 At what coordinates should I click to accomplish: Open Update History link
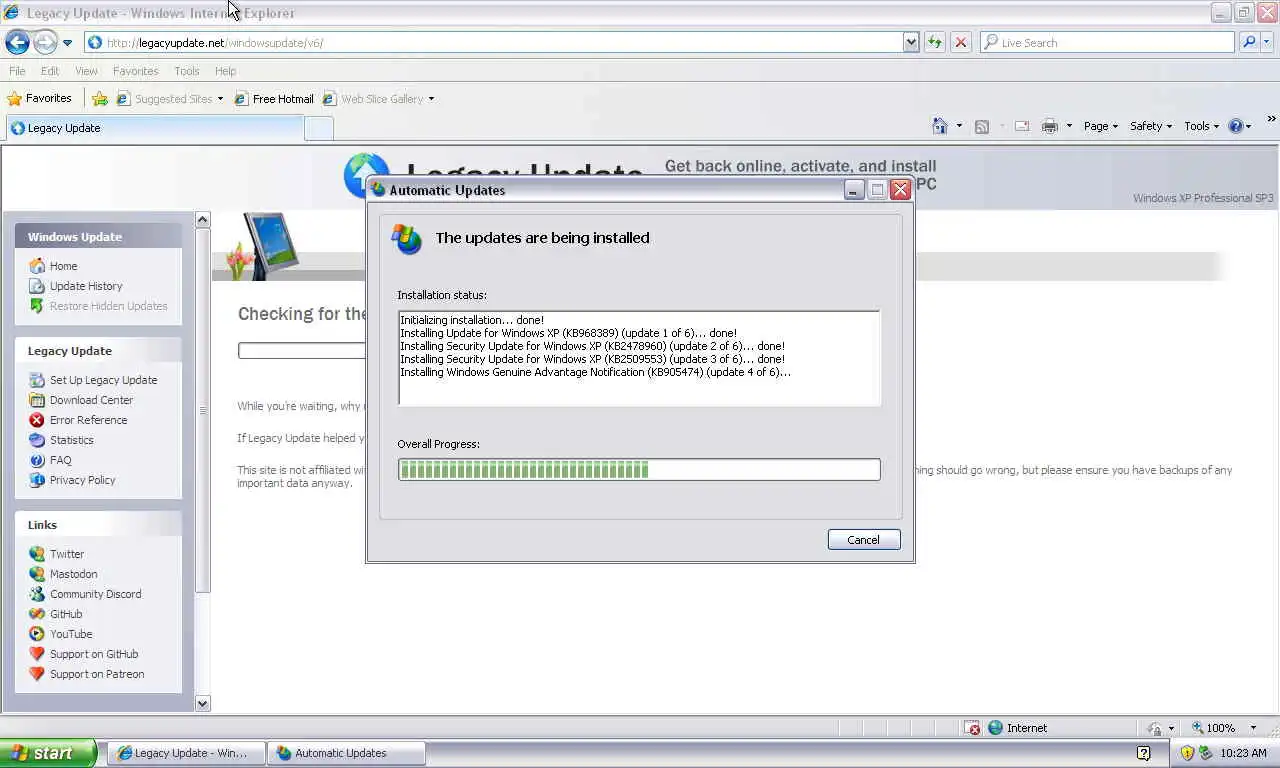point(86,286)
